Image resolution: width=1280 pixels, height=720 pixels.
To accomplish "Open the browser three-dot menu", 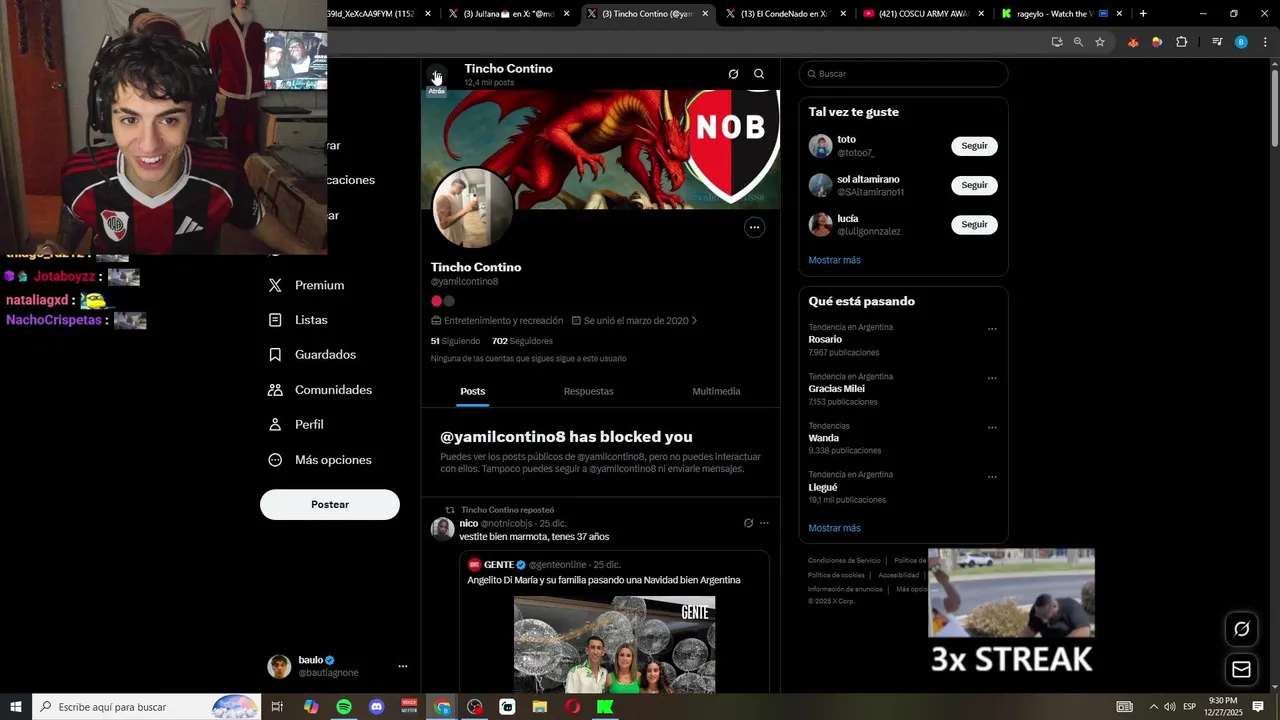I will coord(1266,42).
